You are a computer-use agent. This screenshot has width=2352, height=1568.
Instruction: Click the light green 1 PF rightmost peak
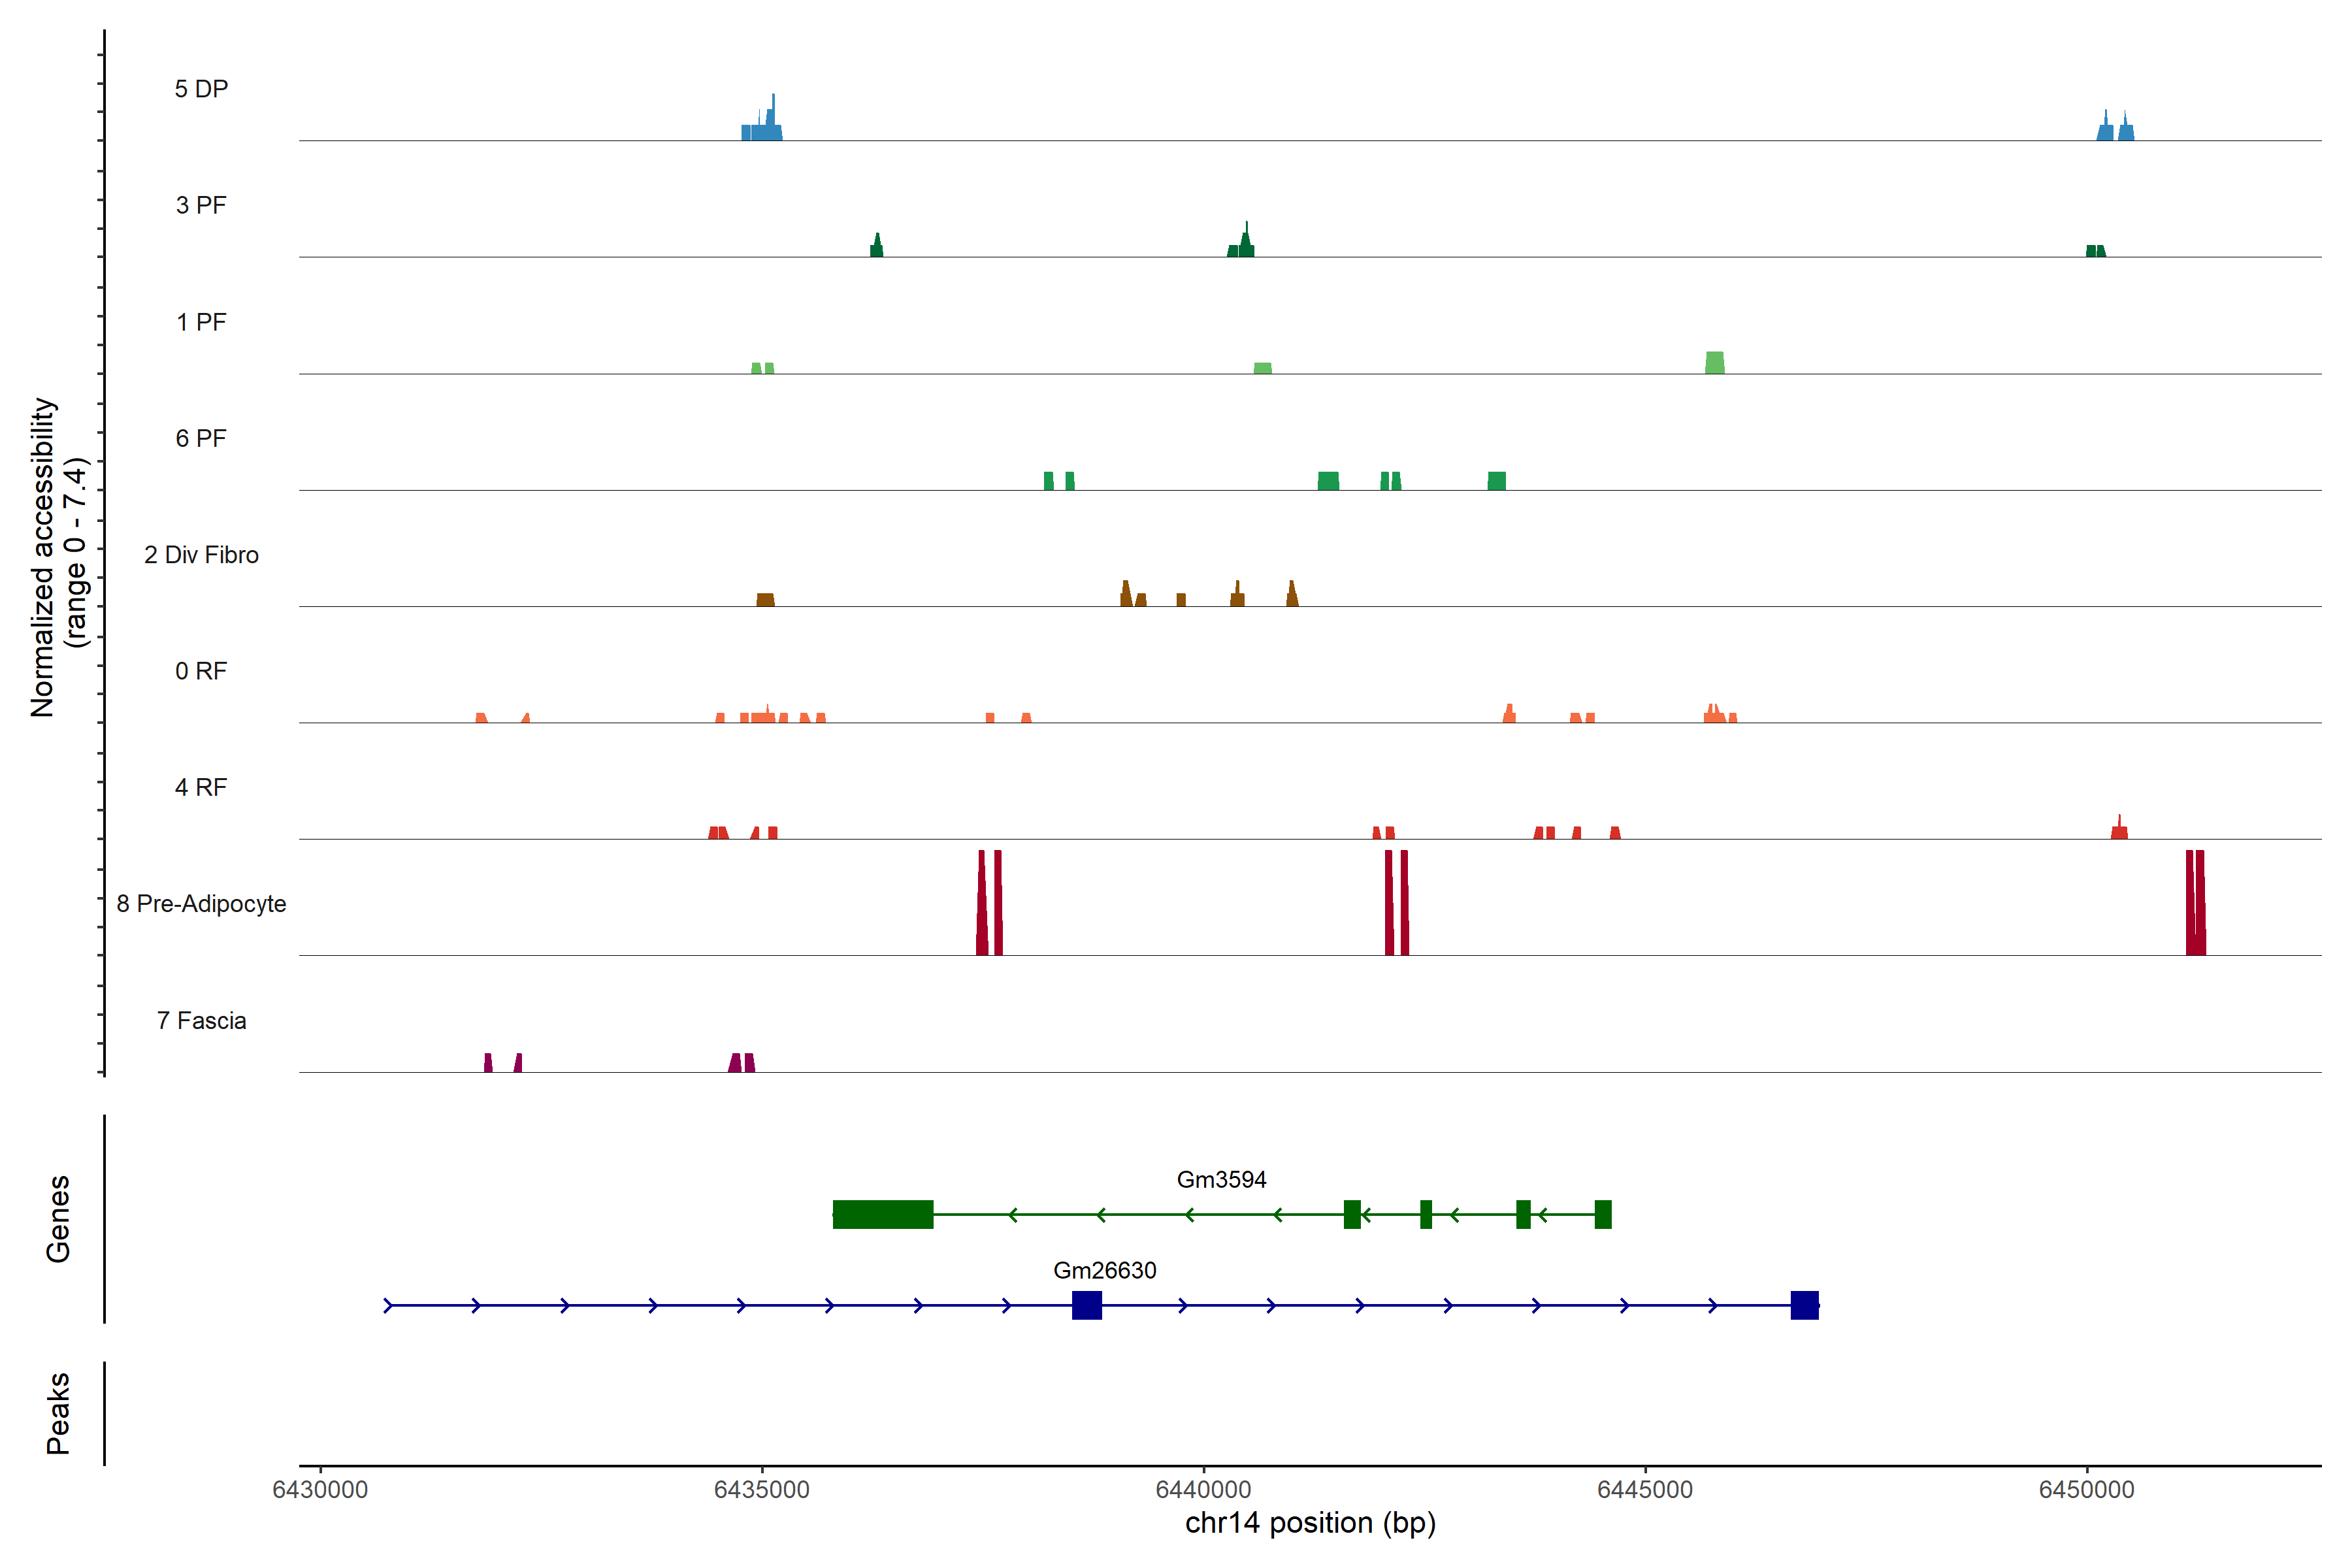pyautogui.click(x=1714, y=363)
